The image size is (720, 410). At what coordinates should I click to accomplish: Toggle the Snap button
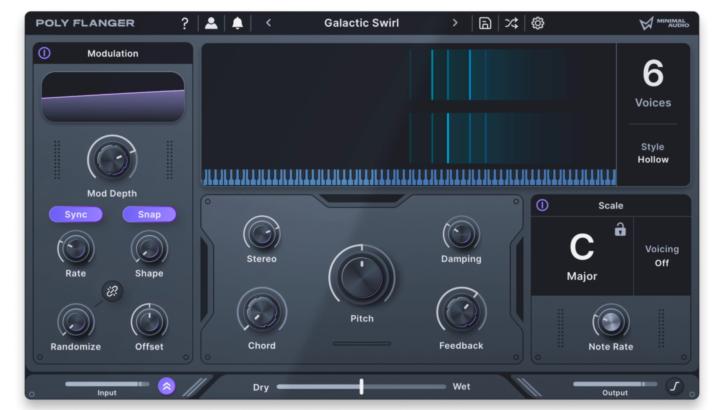[x=149, y=214]
